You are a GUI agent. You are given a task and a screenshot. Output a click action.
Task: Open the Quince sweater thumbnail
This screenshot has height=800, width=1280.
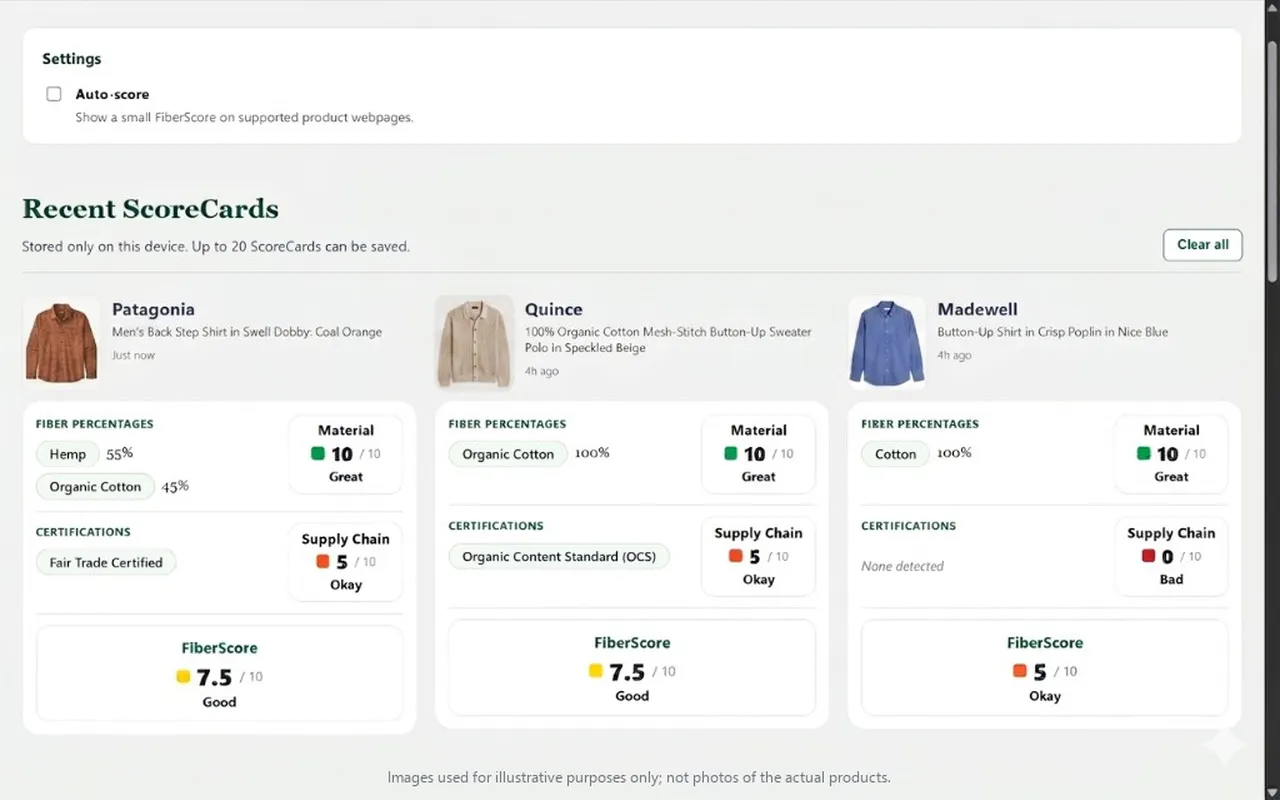pos(475,341)
